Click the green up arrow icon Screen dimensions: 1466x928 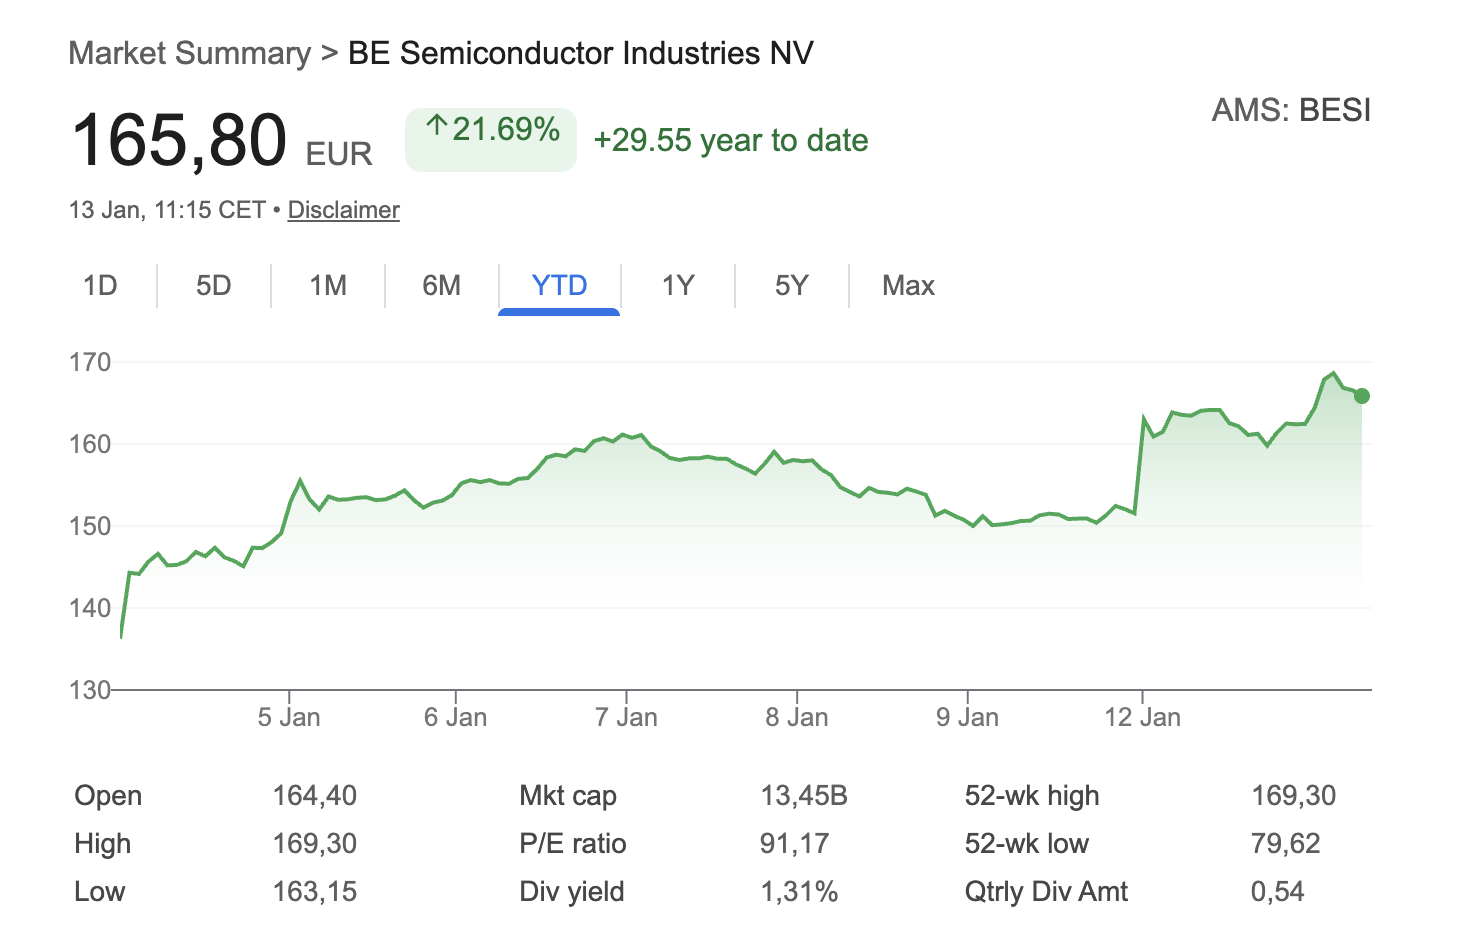(x=436, y=127)
